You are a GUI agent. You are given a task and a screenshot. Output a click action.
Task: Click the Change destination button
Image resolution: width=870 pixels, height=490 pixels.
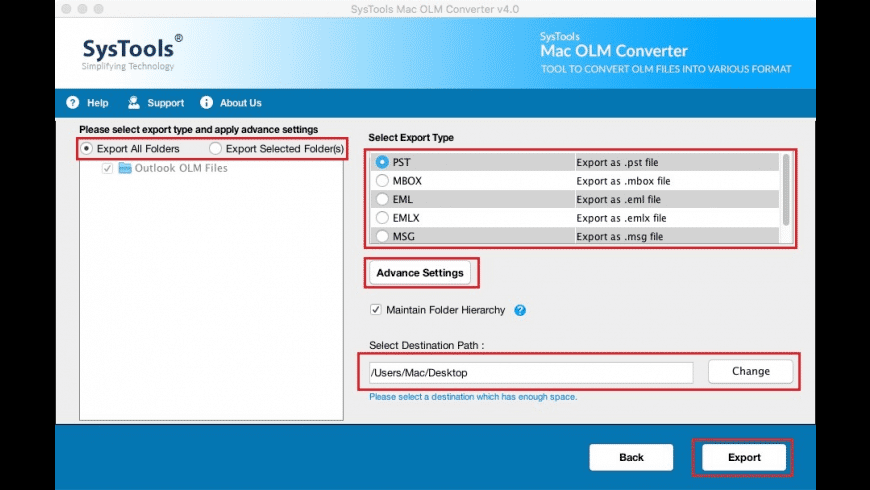[750, 371]
